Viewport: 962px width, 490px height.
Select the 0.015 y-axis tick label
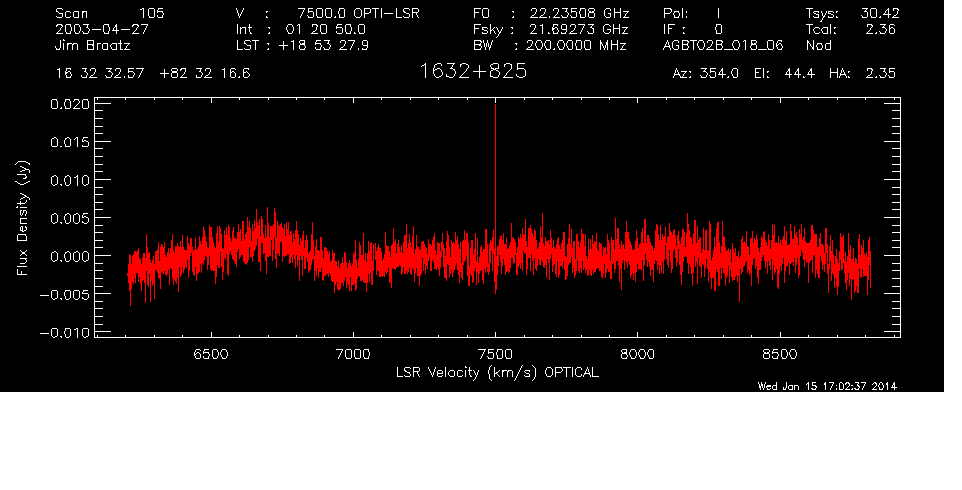coord(69,142)
